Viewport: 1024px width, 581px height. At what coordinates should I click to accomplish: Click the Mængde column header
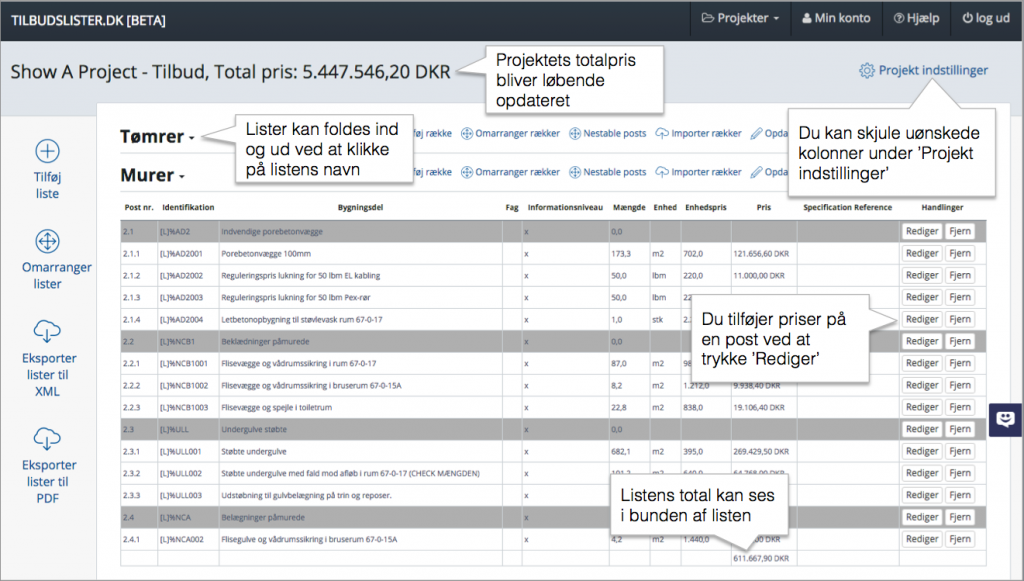click(629, 208)
